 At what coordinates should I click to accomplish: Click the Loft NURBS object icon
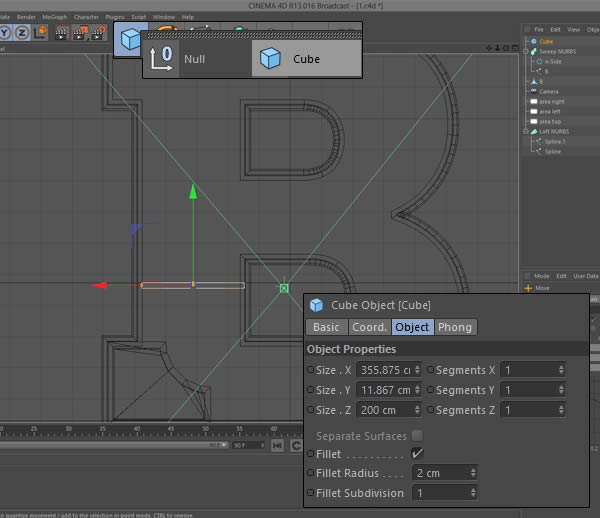tap(534, 132)
